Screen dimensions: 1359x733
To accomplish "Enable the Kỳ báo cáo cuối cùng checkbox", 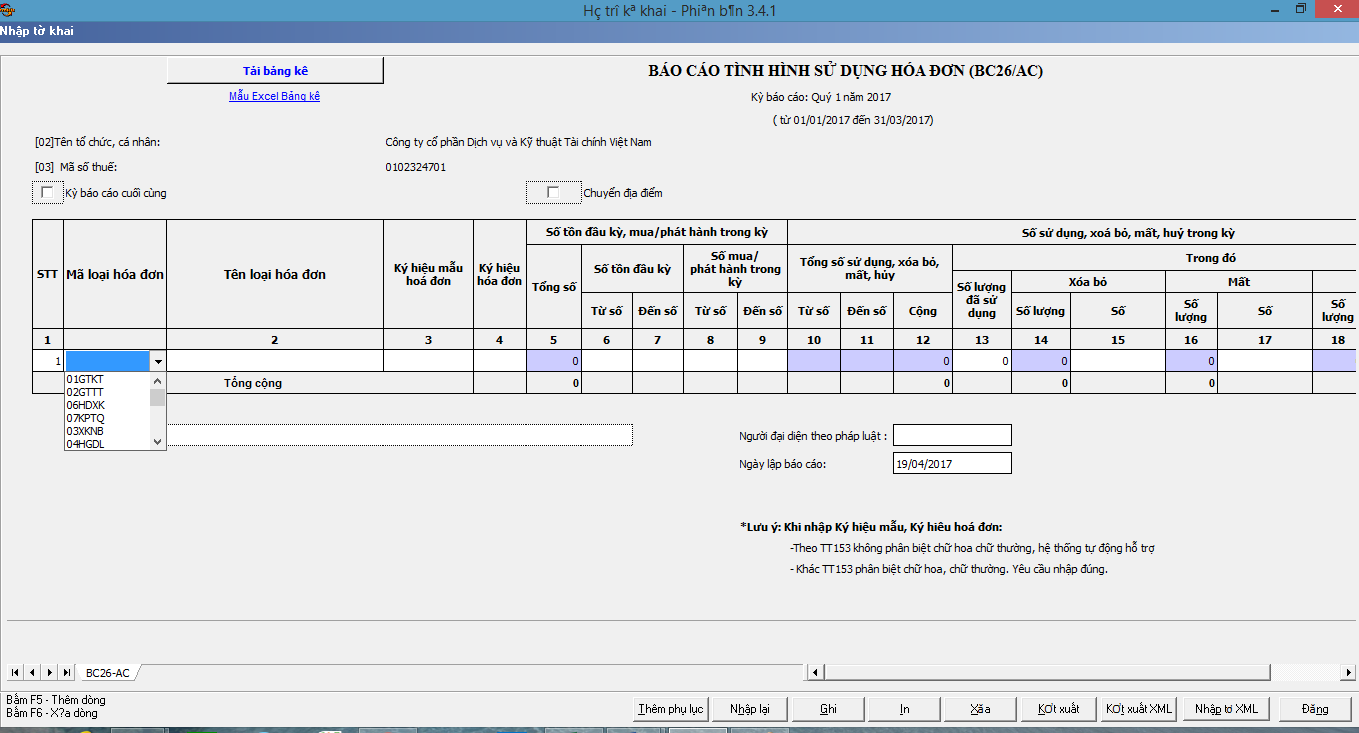I will (47, 193).
